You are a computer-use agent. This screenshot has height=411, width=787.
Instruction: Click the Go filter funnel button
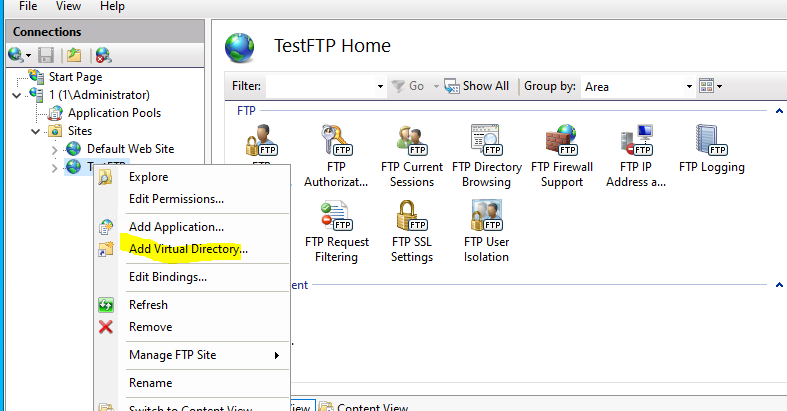[408, 86]
